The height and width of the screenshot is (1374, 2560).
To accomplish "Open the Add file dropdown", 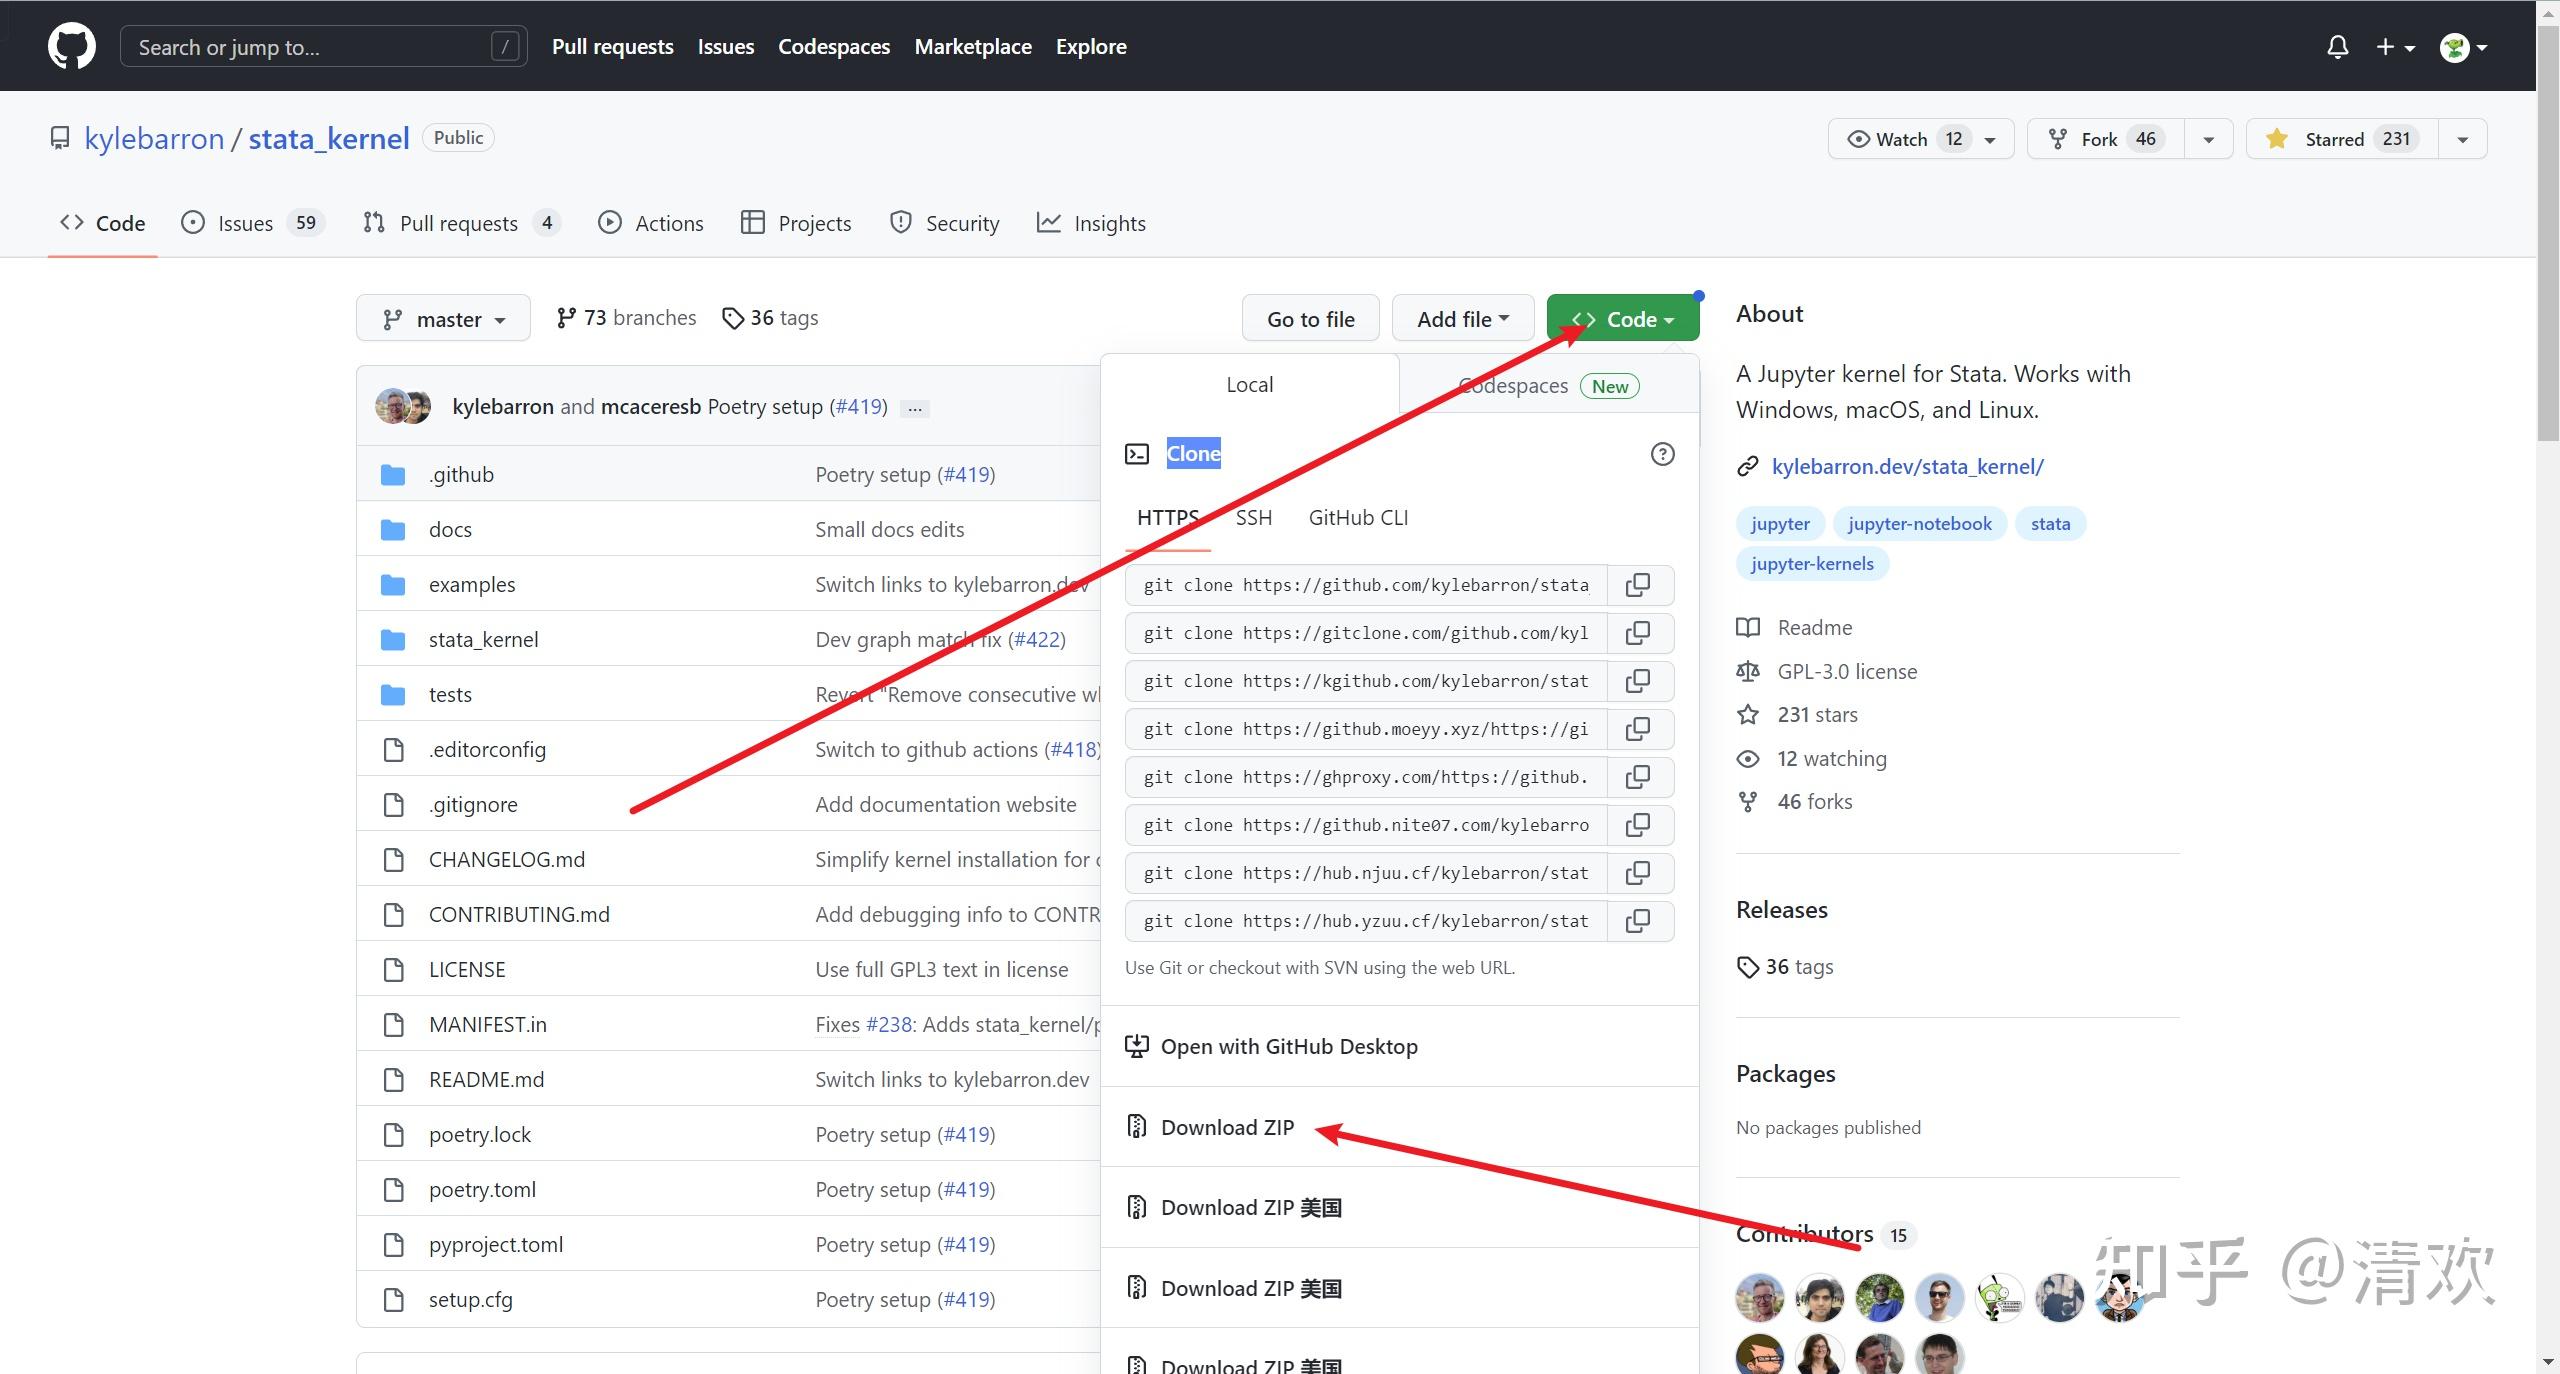I will click(1462, 319).
